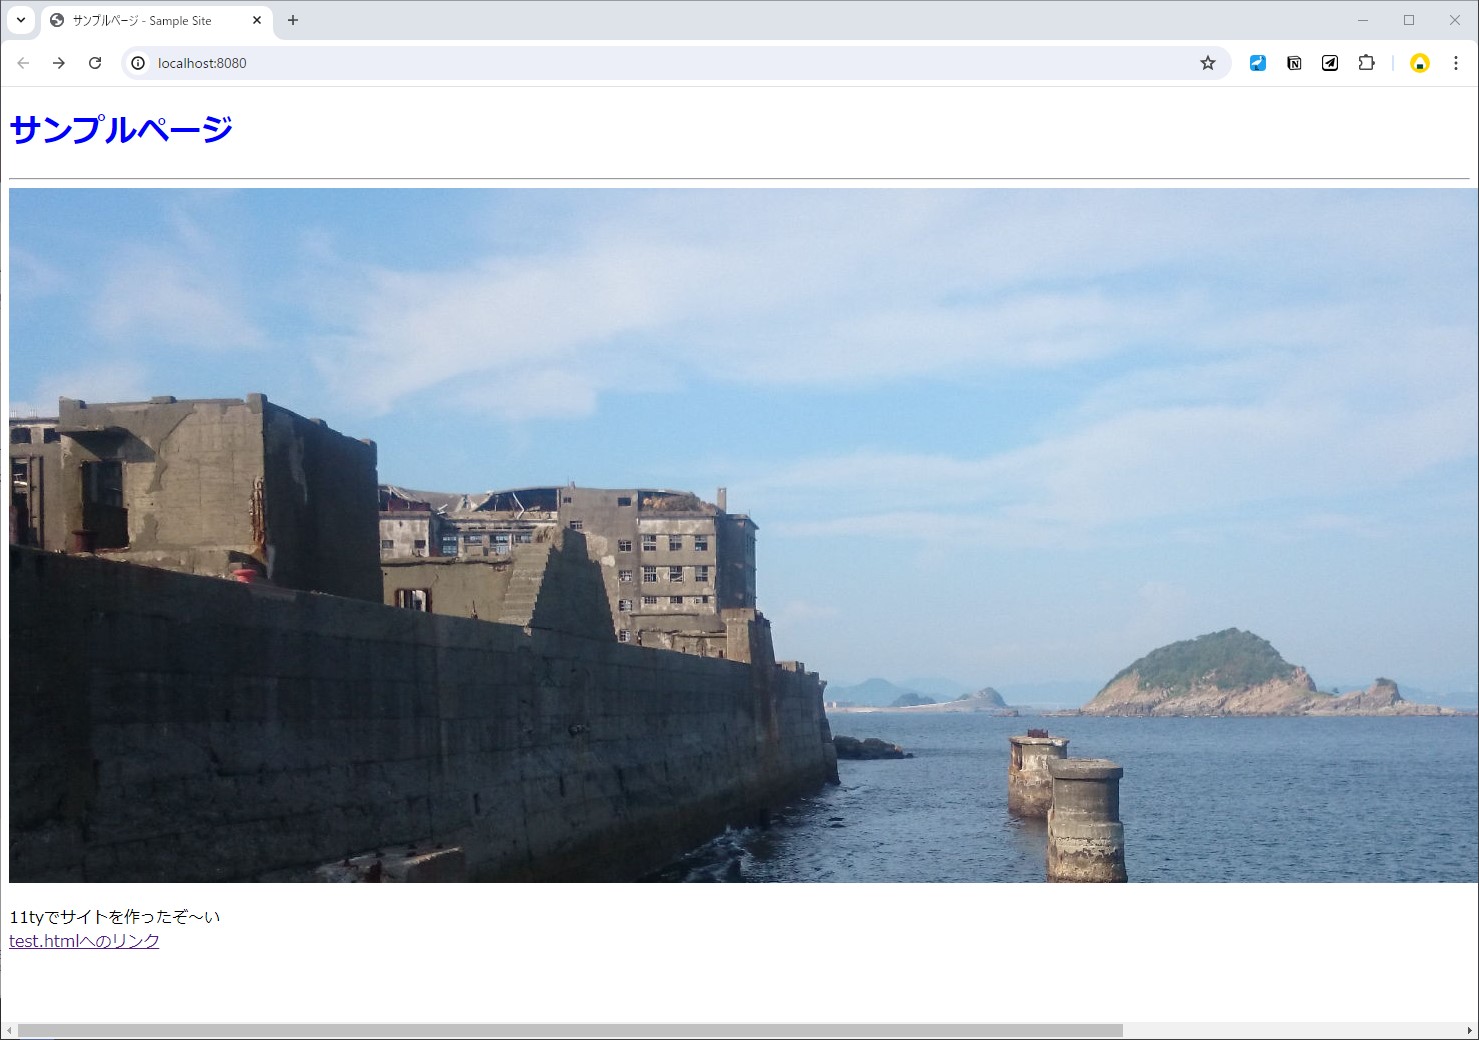Open the paper plane extension icon

pyautogui.click(x=1330, y=63)
